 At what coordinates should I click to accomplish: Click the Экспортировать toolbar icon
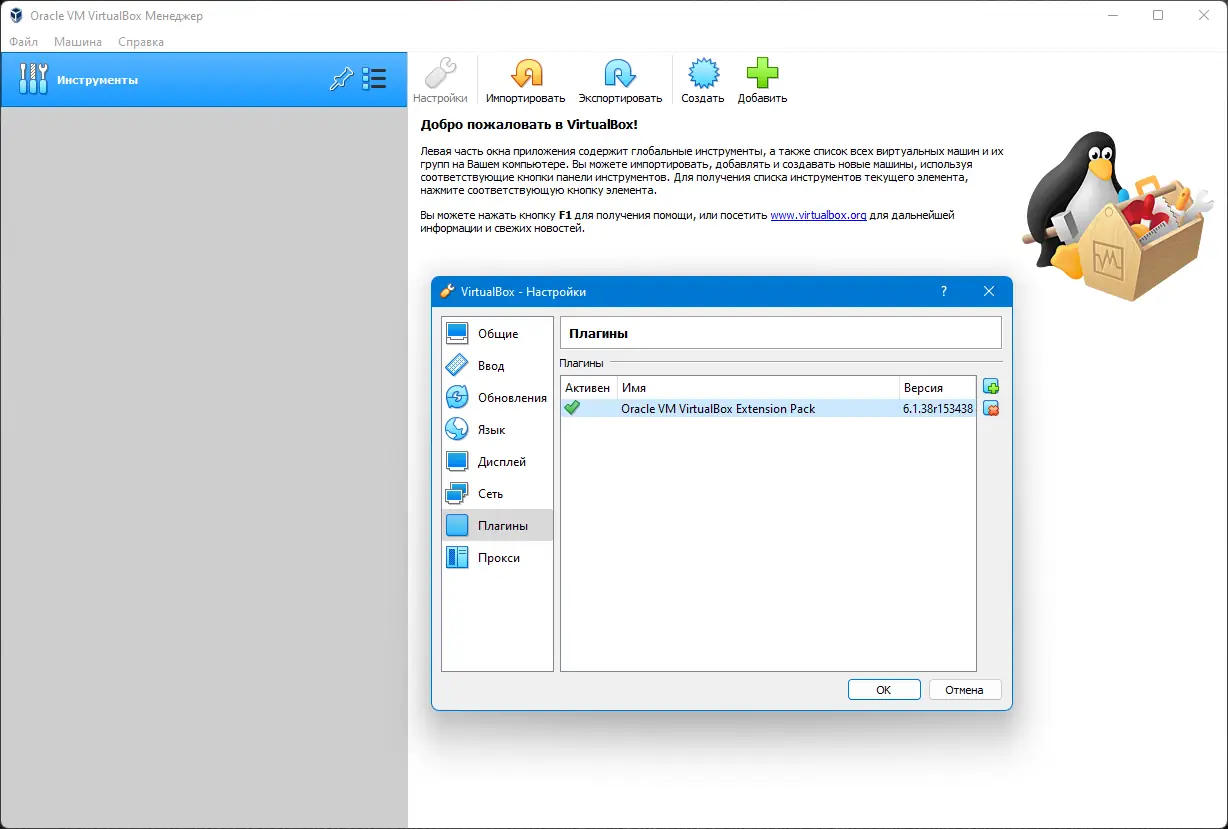click(620, 74)
